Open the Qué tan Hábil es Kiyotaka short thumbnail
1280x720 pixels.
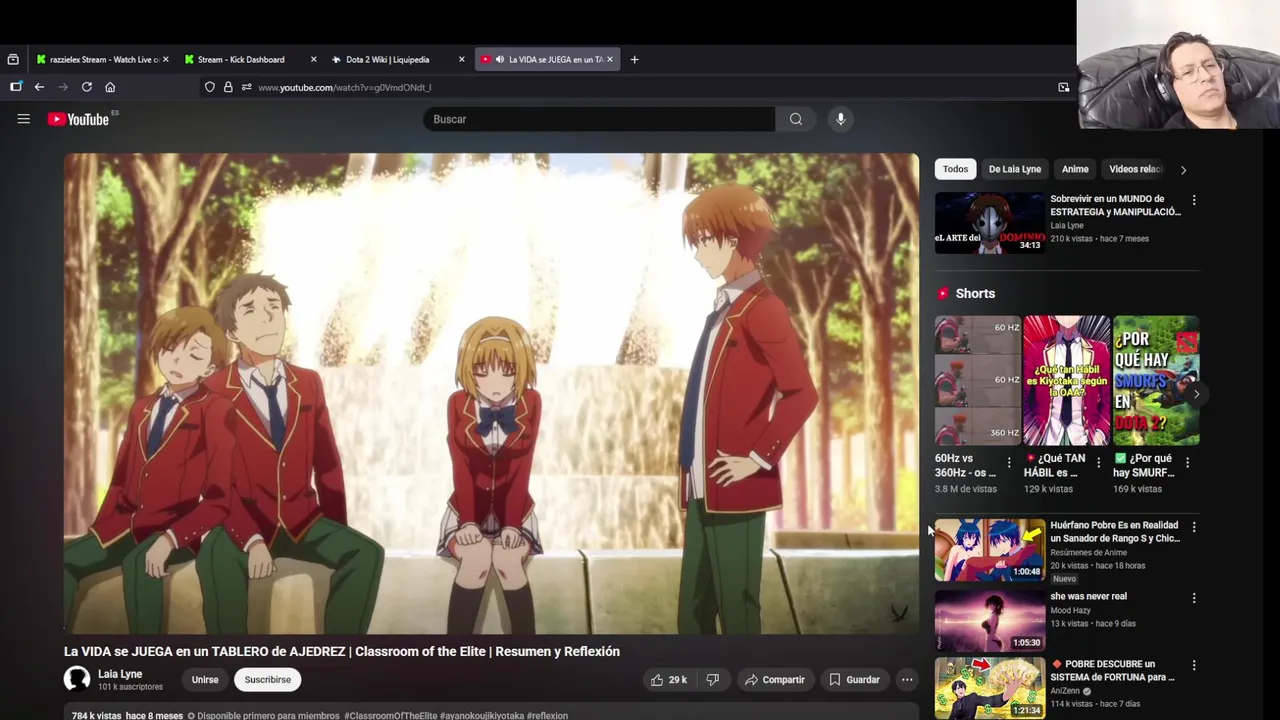tap(1066, 381)
